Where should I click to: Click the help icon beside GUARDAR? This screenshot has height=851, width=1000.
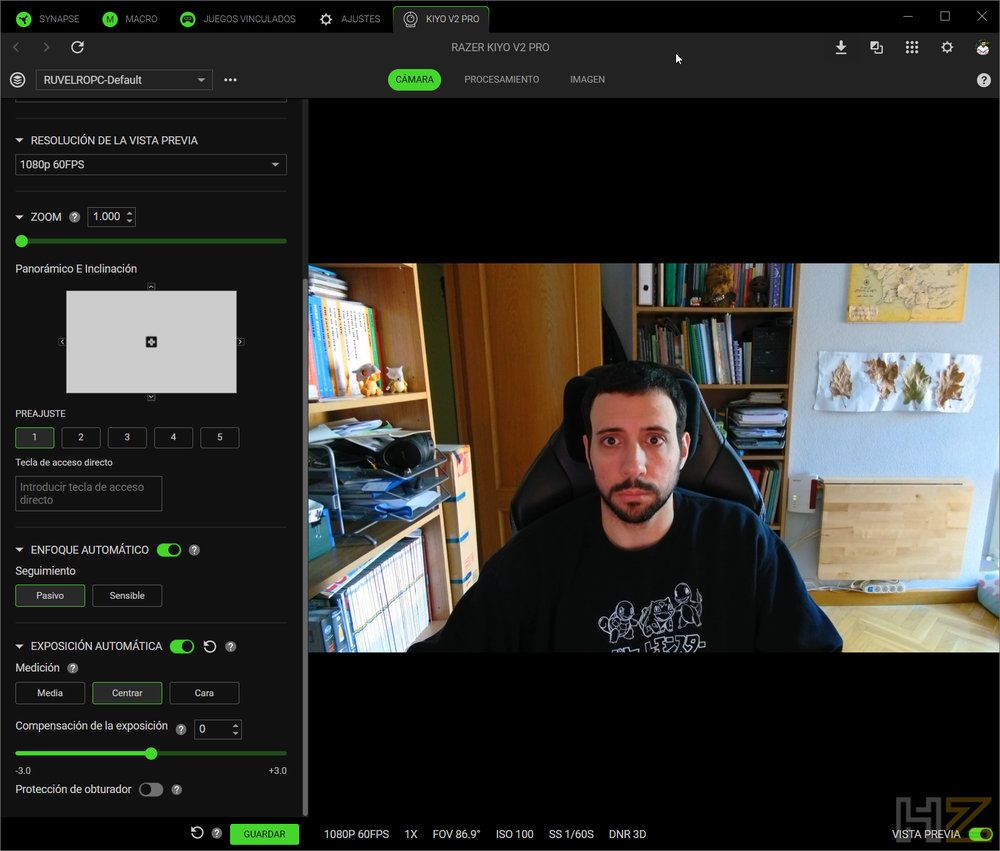(217, 833)
